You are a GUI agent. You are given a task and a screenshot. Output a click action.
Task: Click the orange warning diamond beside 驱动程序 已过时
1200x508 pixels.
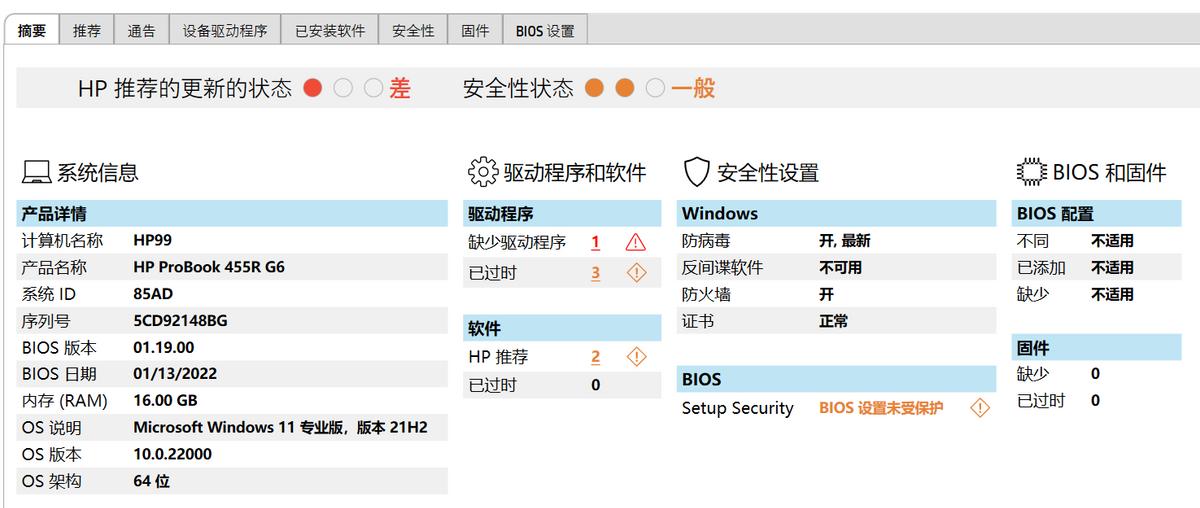click(x=636, y=273)
